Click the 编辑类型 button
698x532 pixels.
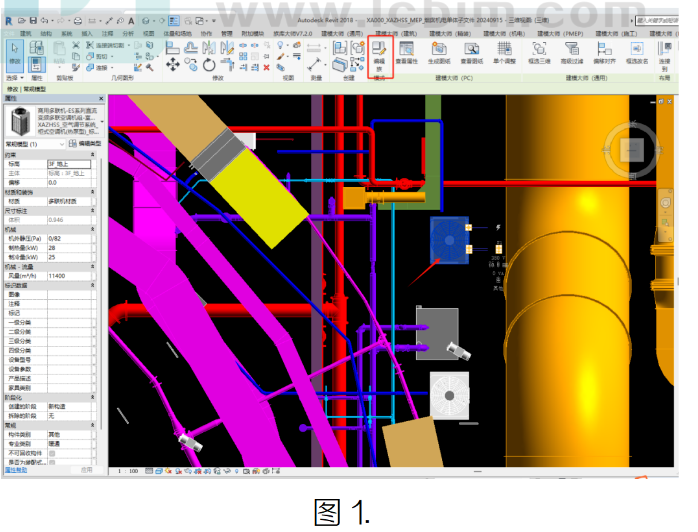click(85, 144)
